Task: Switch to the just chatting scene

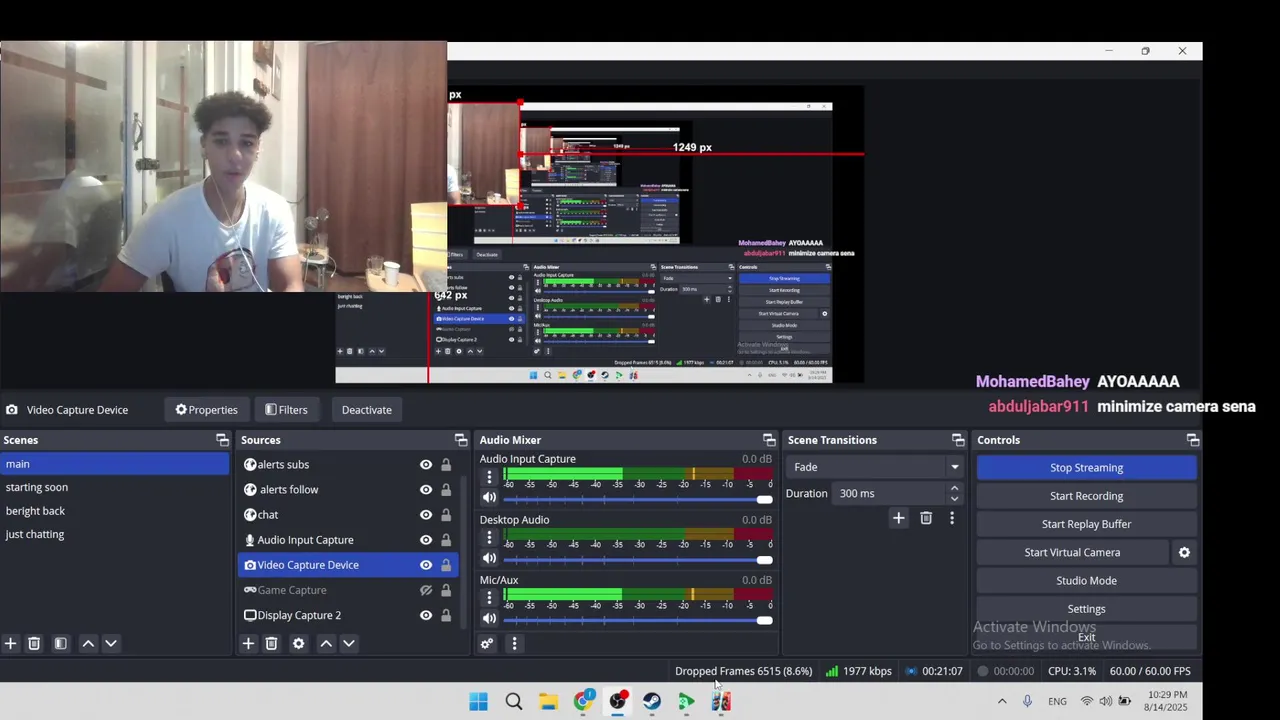Action: point(115,534)
